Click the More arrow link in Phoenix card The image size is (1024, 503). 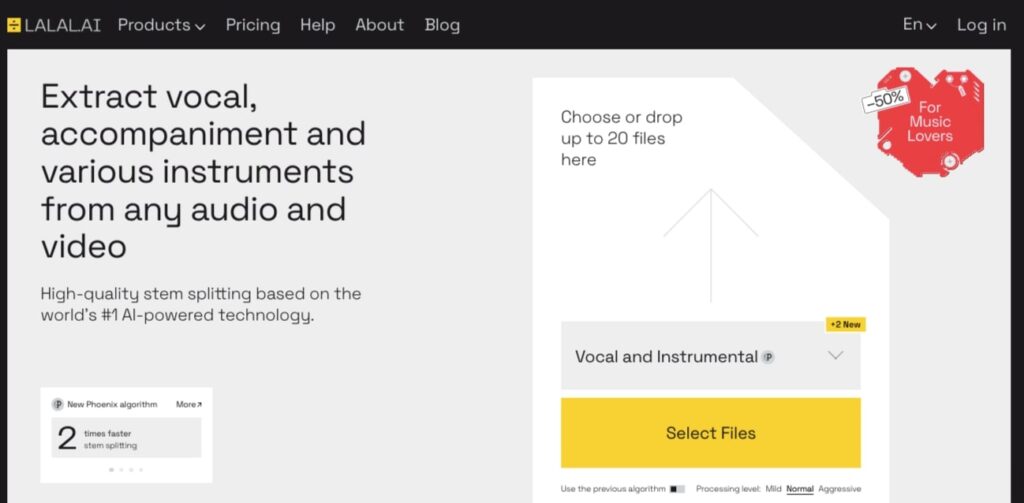click(189, 404)
